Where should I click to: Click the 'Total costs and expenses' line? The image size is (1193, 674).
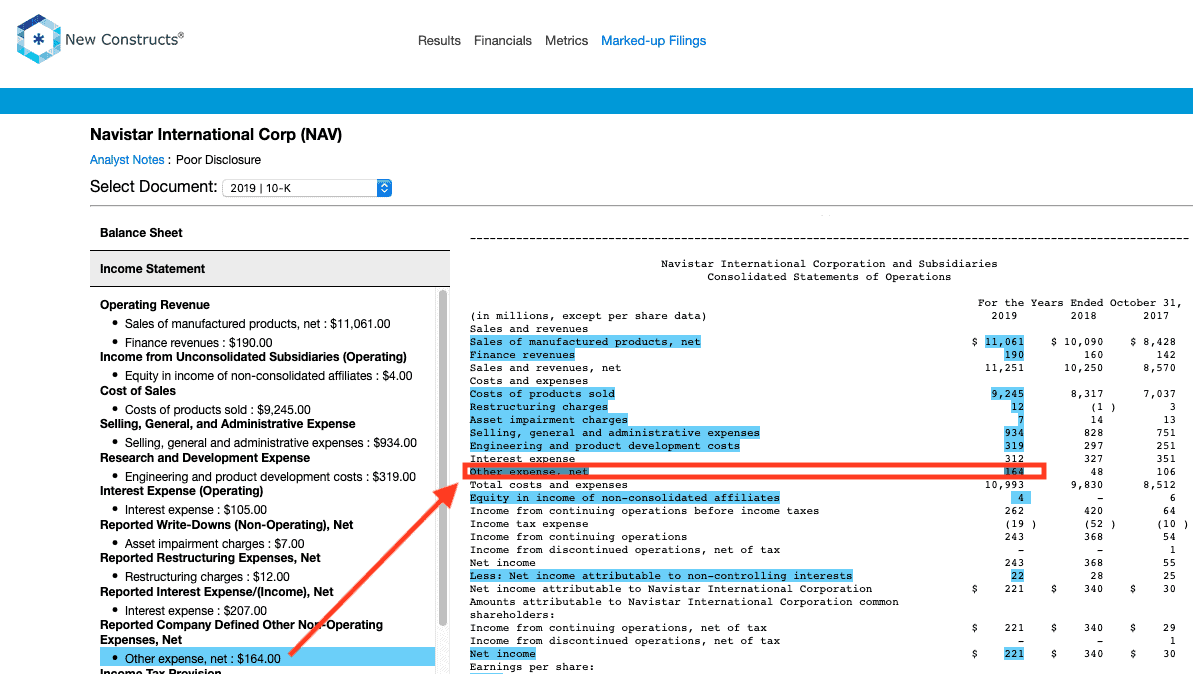click(x=549, y=485)
